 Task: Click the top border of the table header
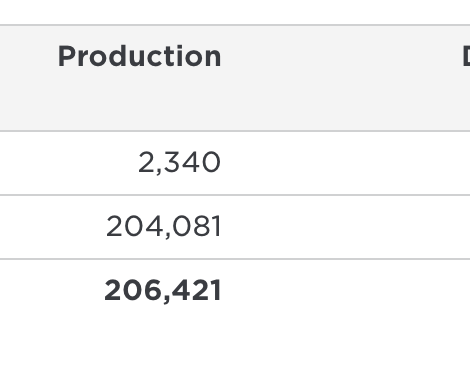235,25
